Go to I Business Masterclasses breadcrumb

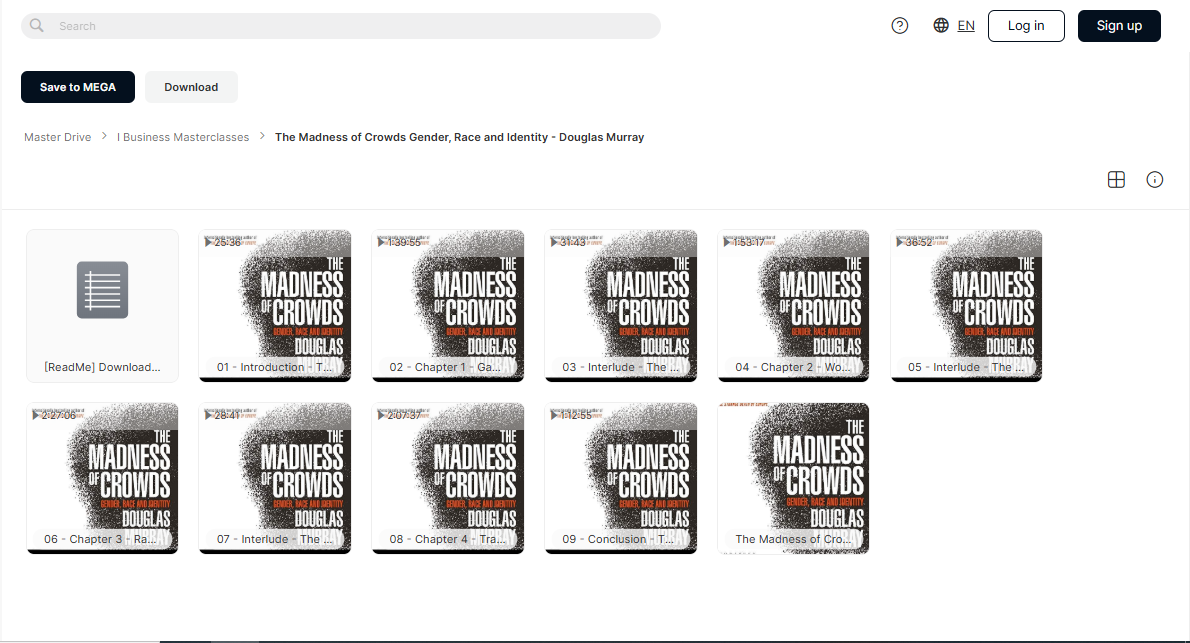tap(183, 137)
